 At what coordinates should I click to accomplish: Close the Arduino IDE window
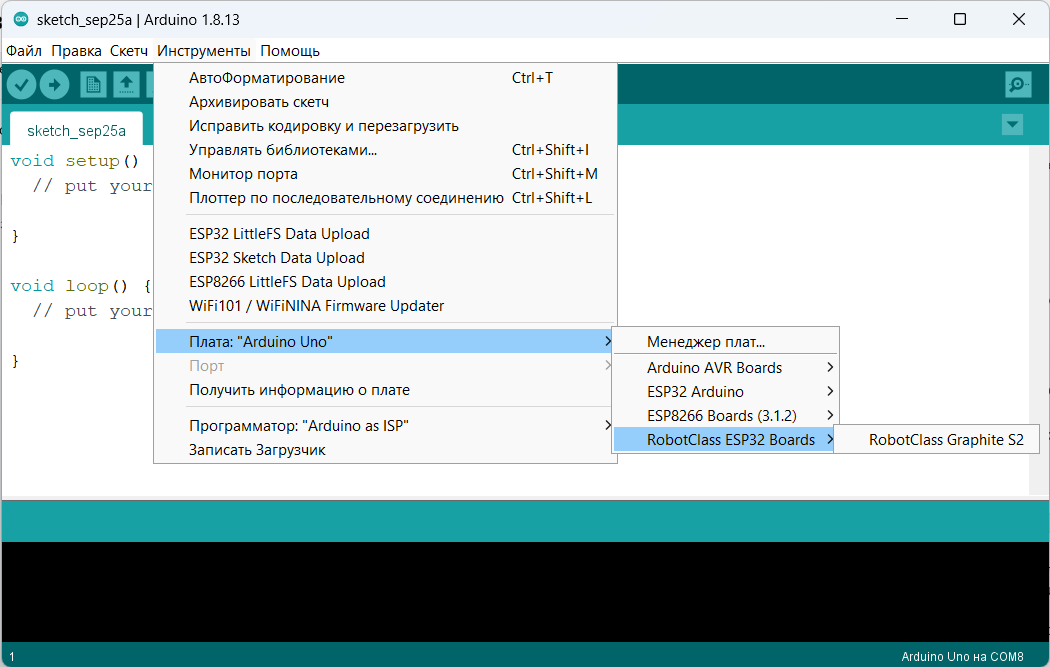point(1019,19)
